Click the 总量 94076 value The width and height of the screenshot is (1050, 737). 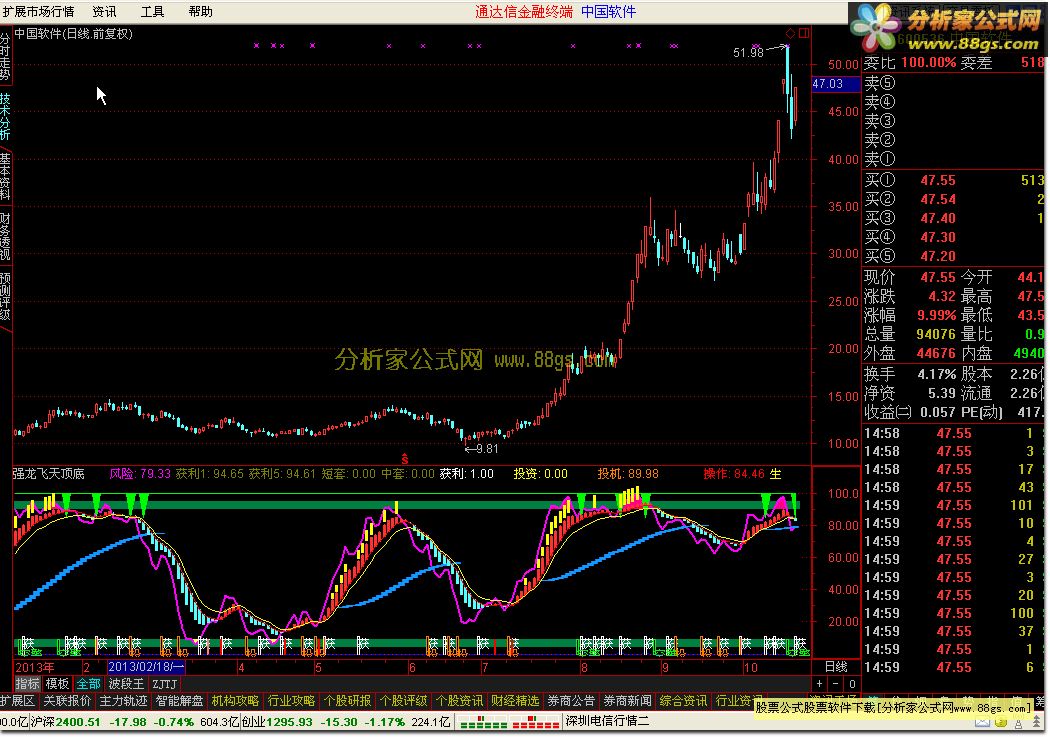point(935,333)
